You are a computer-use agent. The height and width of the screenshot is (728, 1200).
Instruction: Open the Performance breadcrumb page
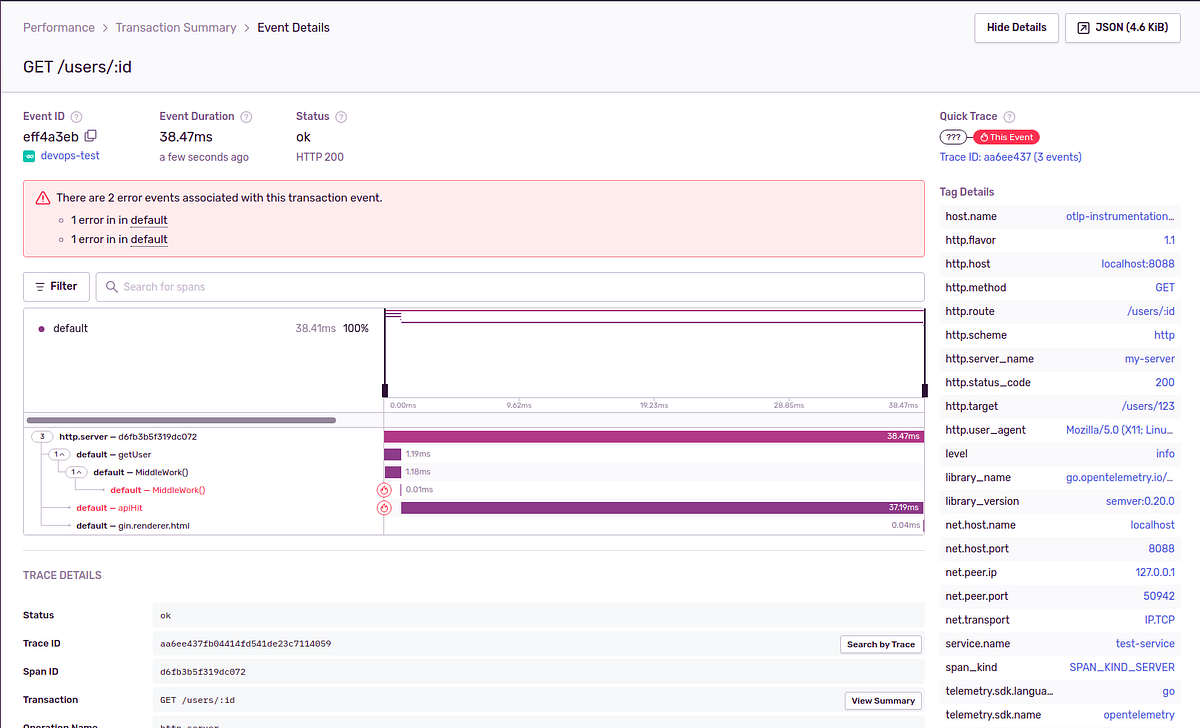[59, 27]
